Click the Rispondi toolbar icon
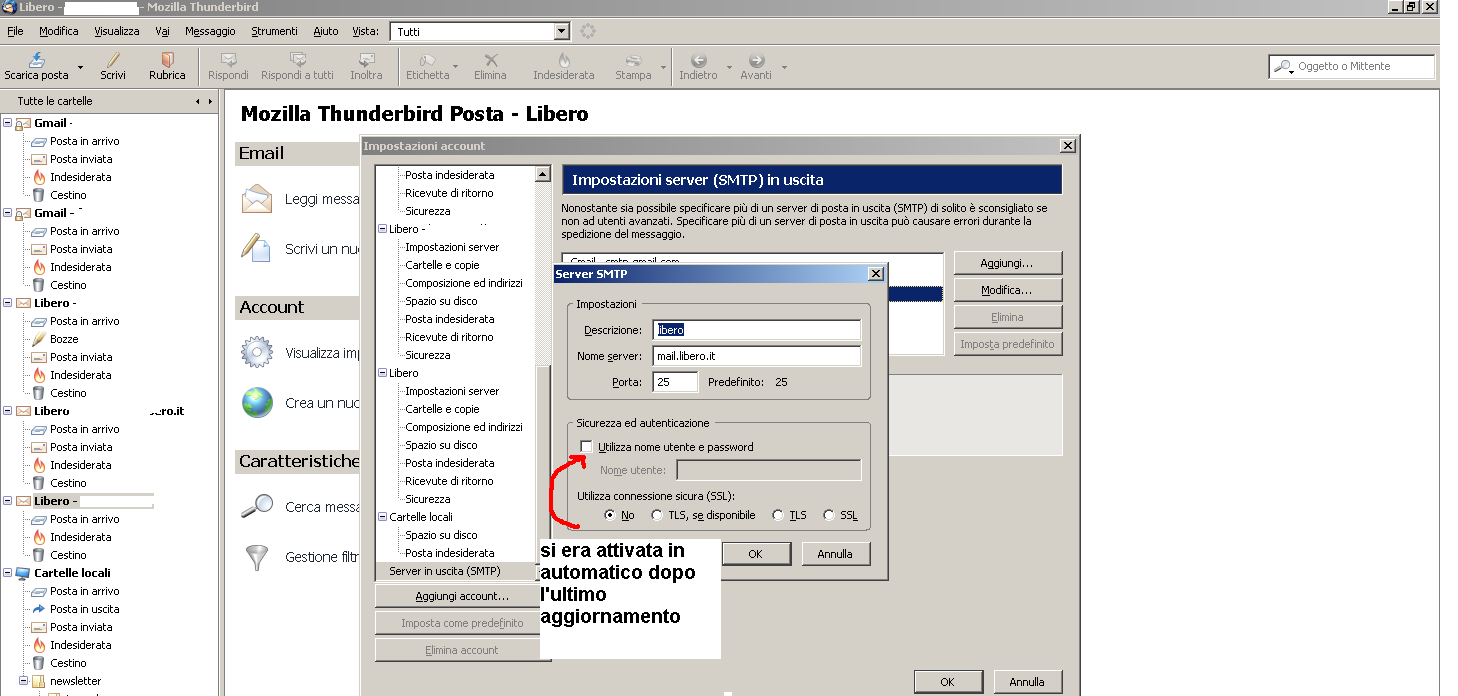The height and width of the screenshot is (696, 1458). 228,59
